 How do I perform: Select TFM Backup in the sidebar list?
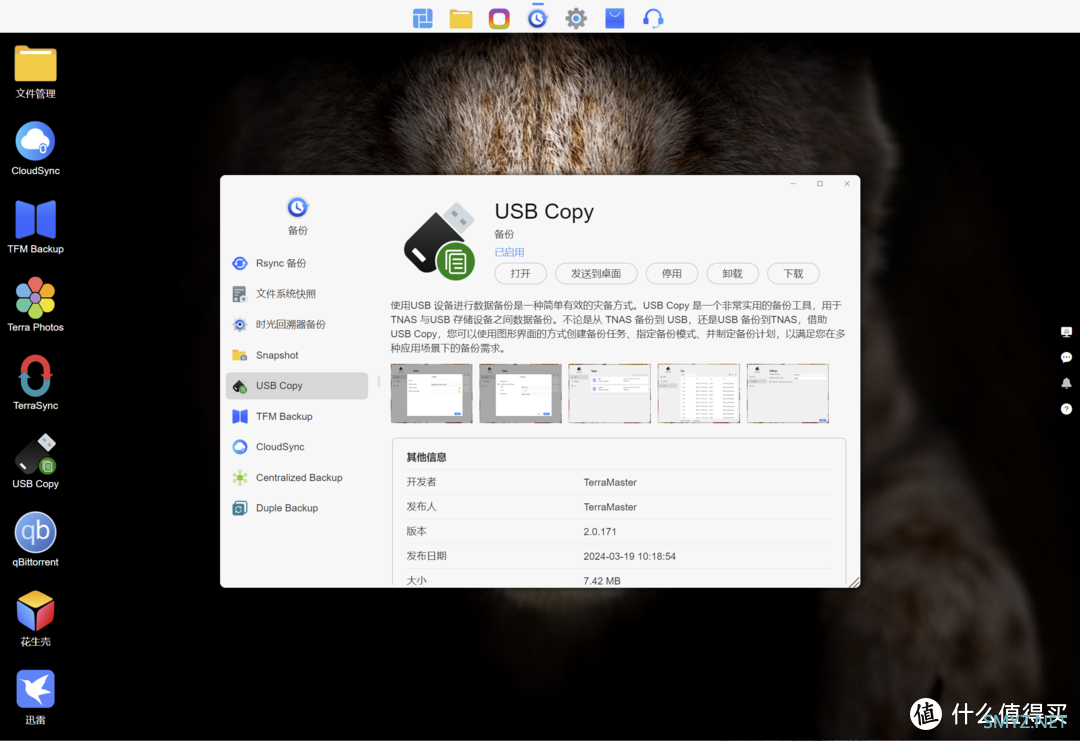pyautogui.click(x=297, y=416)
